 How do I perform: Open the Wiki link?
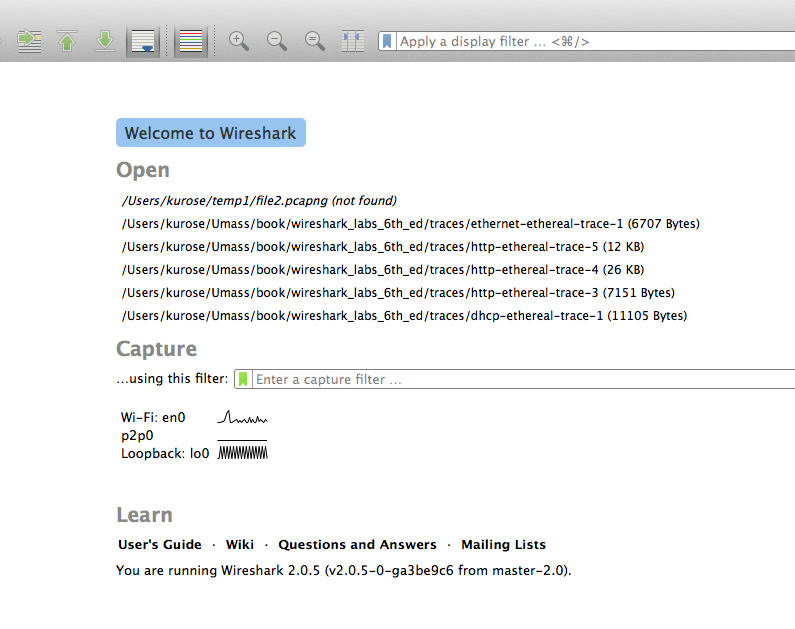click(240, 544)
